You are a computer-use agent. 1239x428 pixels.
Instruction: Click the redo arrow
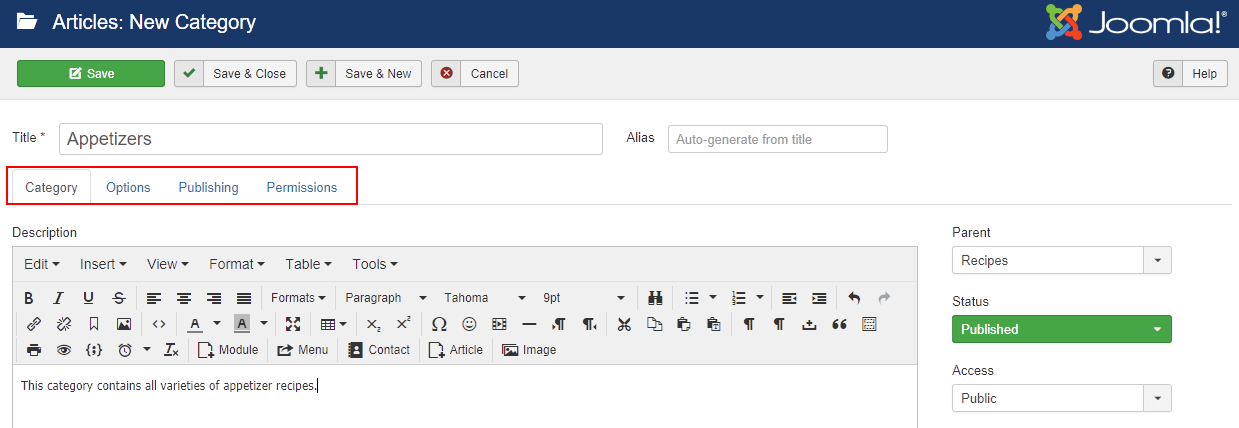point(884,298)
